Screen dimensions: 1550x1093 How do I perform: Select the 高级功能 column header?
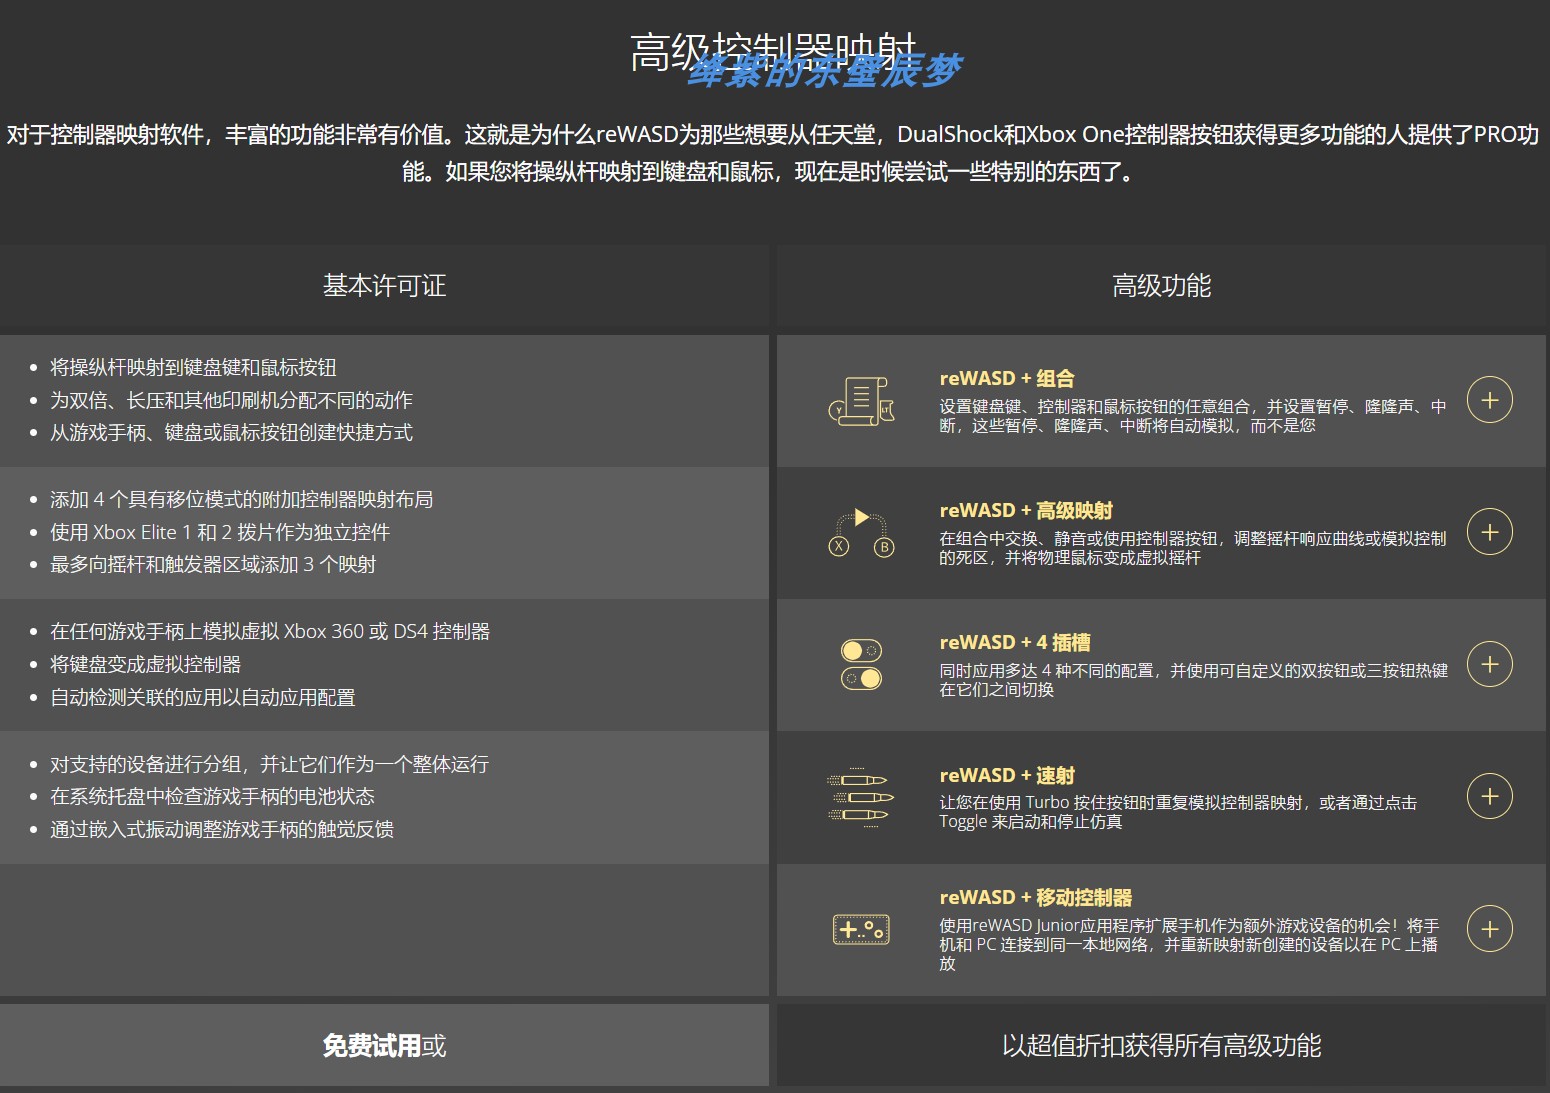[1161, 286]
